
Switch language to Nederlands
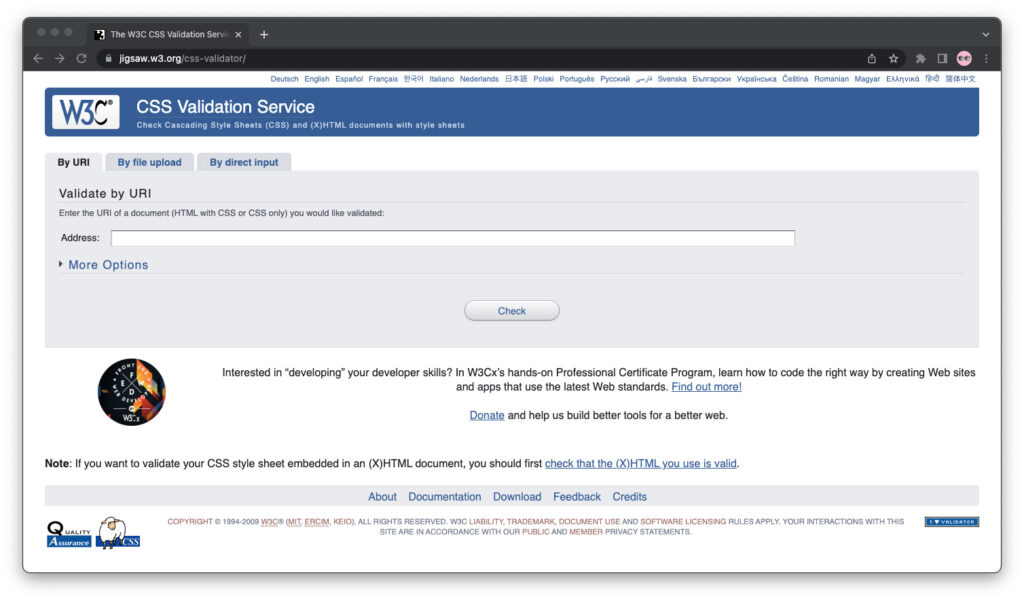[479, 79]
